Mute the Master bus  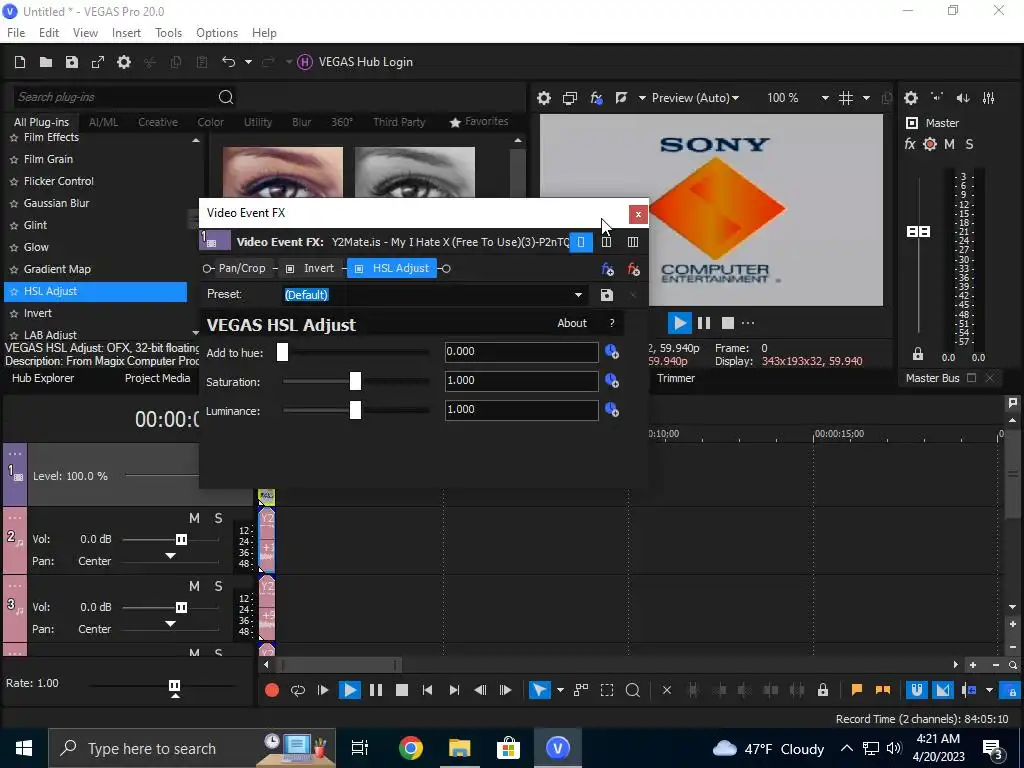point(950,144)
